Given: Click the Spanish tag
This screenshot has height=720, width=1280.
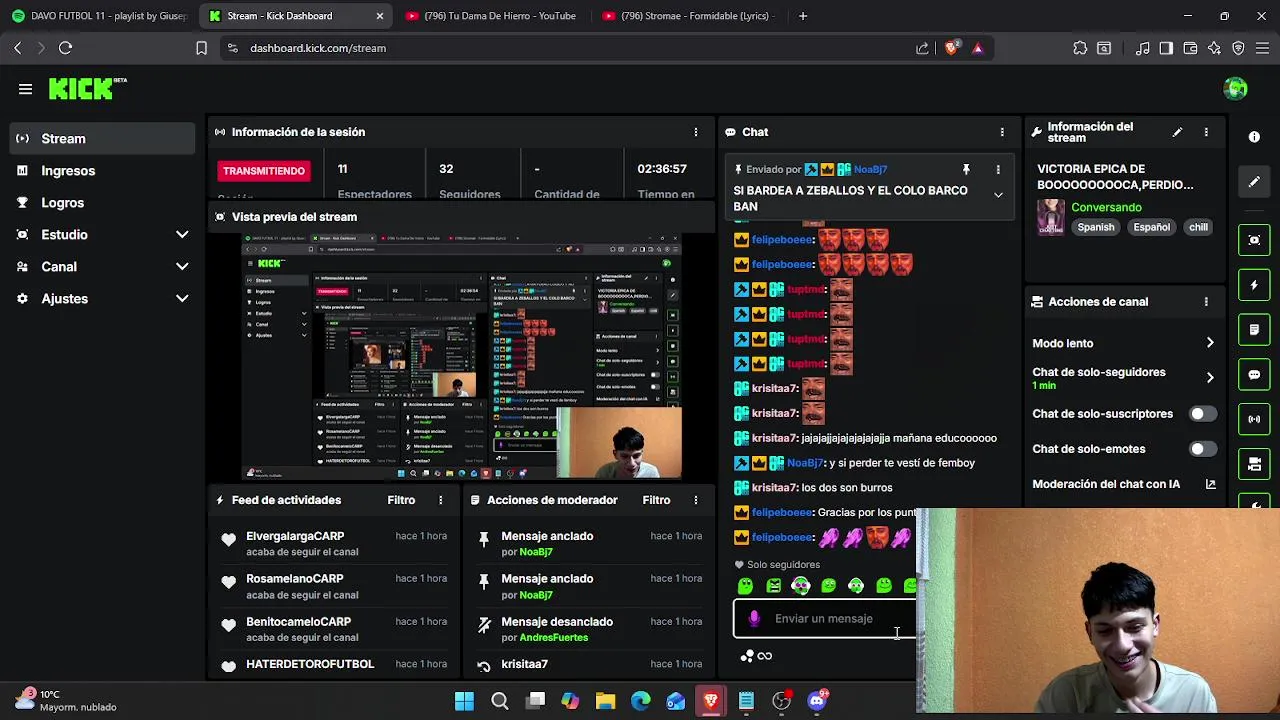Looking at the screenshot, I should [1096, 227].
